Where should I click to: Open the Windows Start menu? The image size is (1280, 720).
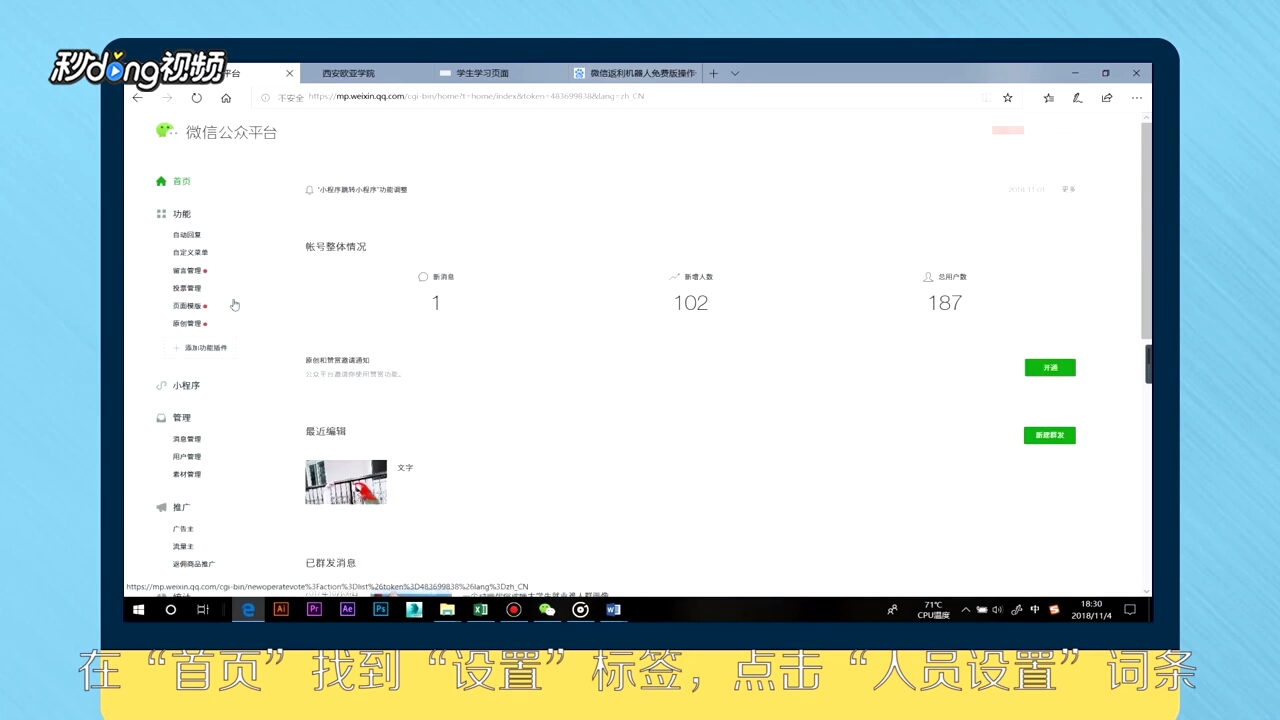coord(139,609)
